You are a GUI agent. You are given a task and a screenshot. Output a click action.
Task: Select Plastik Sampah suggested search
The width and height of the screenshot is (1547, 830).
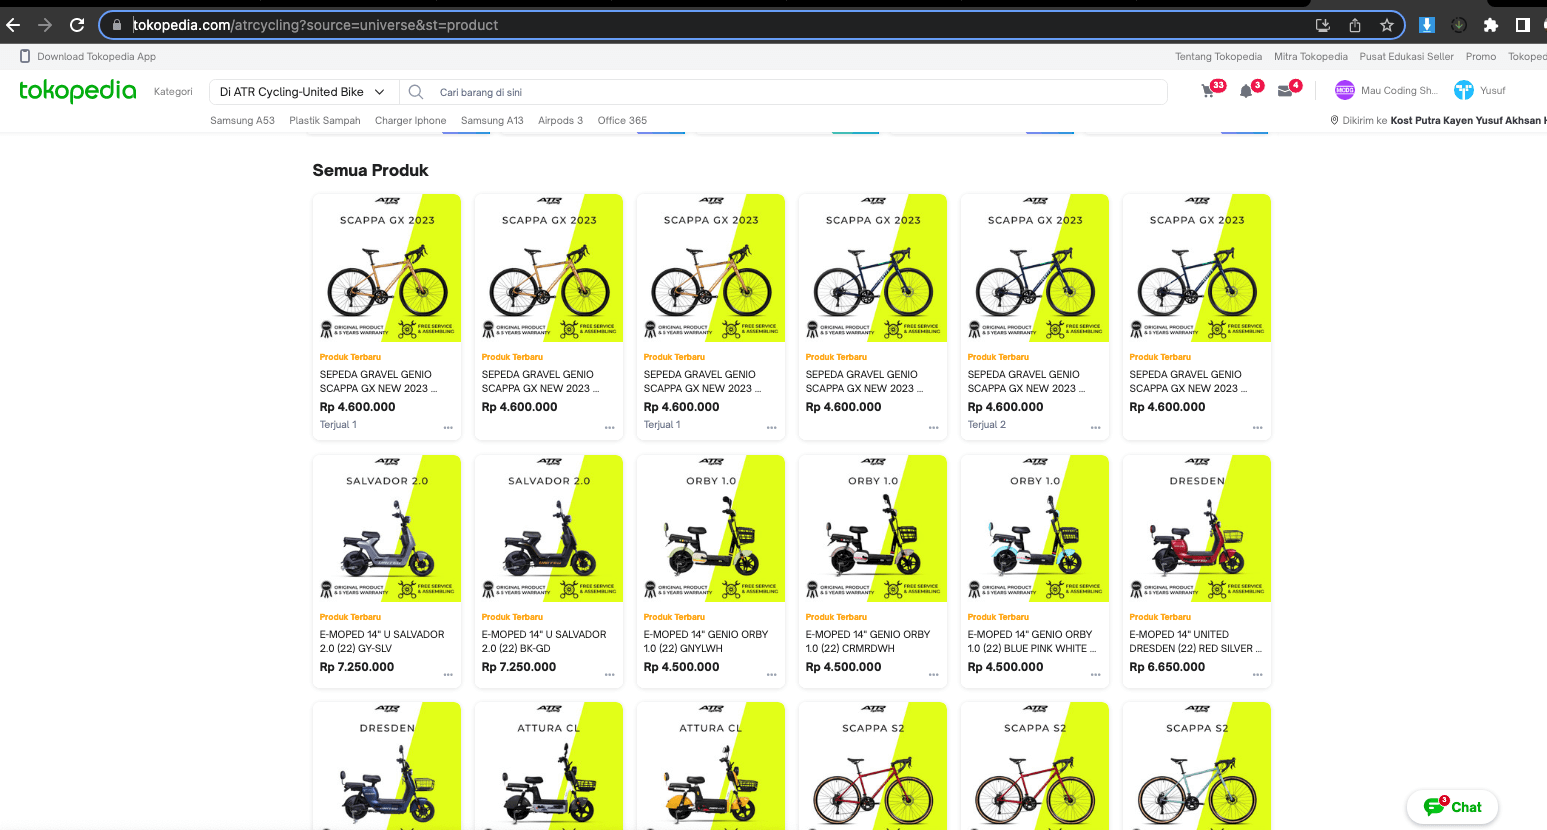click(x=325, y=121)
